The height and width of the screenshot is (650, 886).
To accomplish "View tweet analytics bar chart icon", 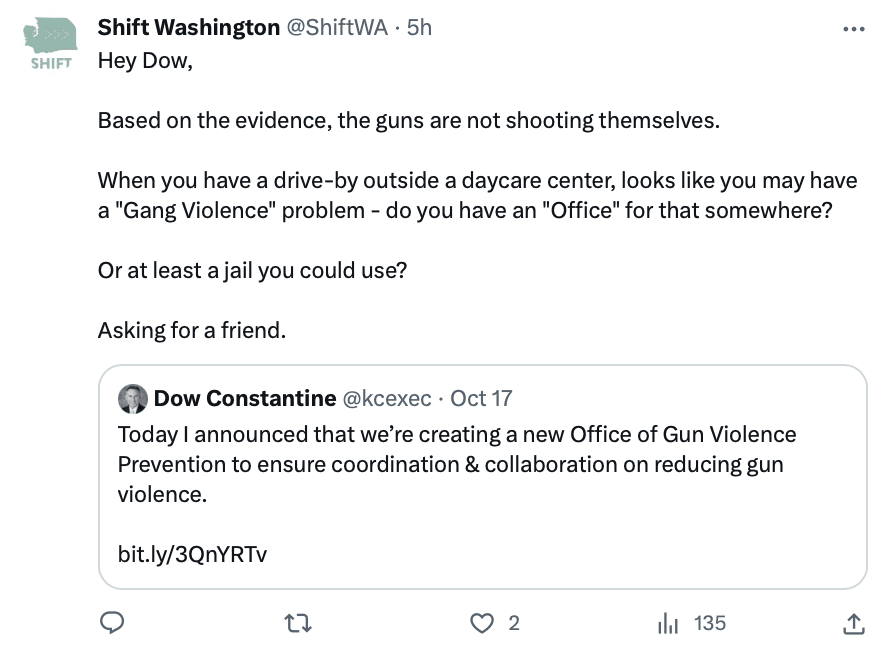I will [668, 623].
